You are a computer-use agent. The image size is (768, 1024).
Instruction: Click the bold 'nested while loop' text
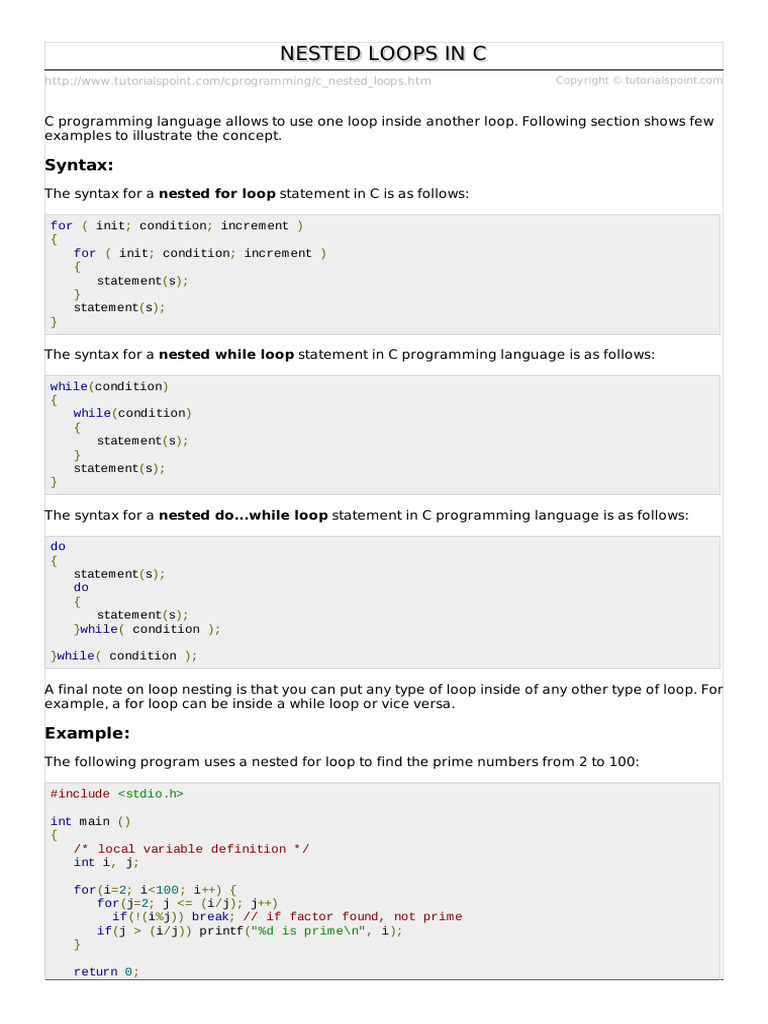(226, 354)
